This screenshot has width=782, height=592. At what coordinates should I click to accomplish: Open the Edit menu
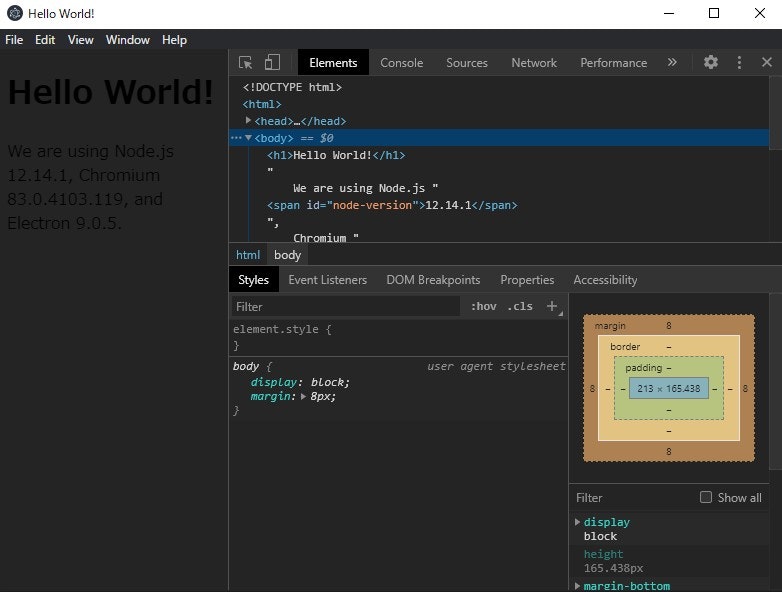click(x=45, y=40)
